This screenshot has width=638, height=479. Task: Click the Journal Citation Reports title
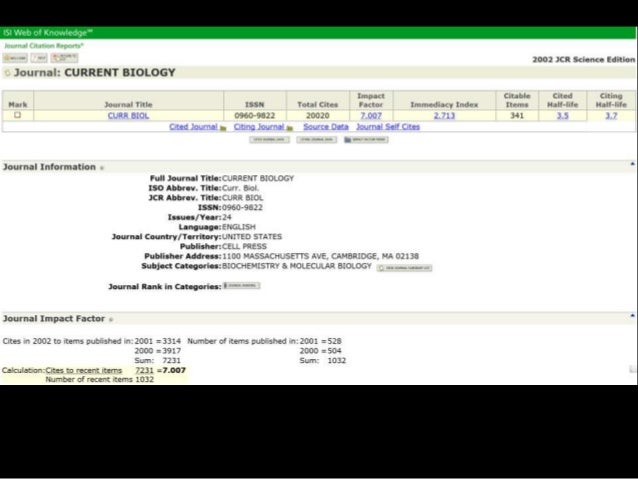point(44,46)
